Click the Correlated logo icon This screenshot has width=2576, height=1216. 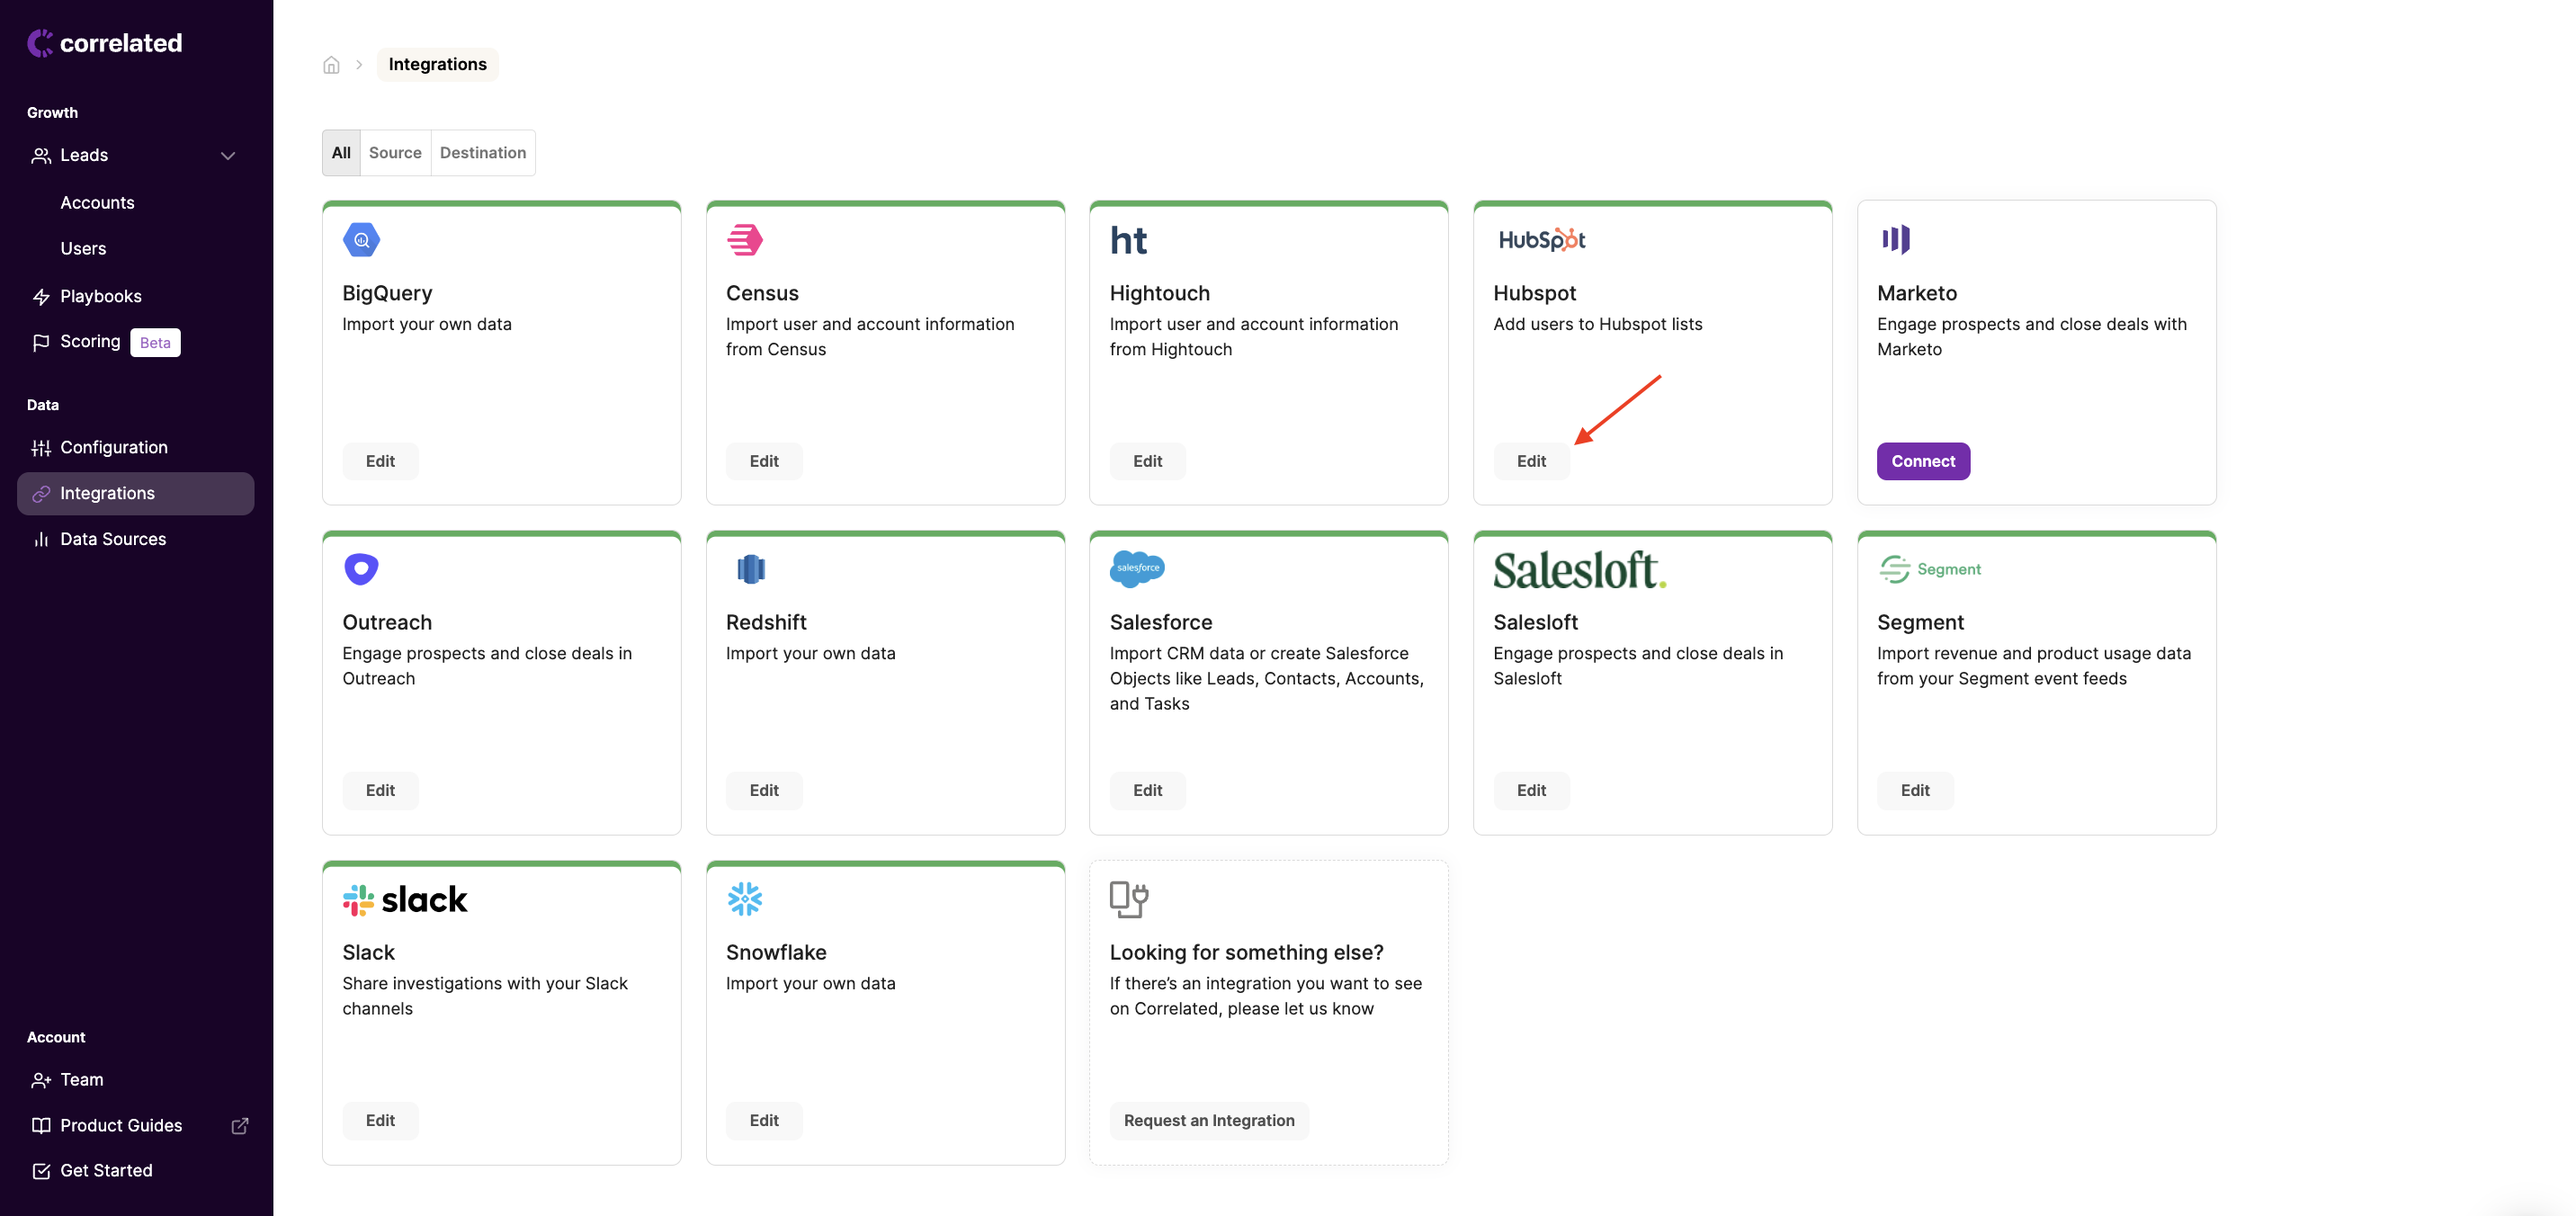tap(40, 43)
